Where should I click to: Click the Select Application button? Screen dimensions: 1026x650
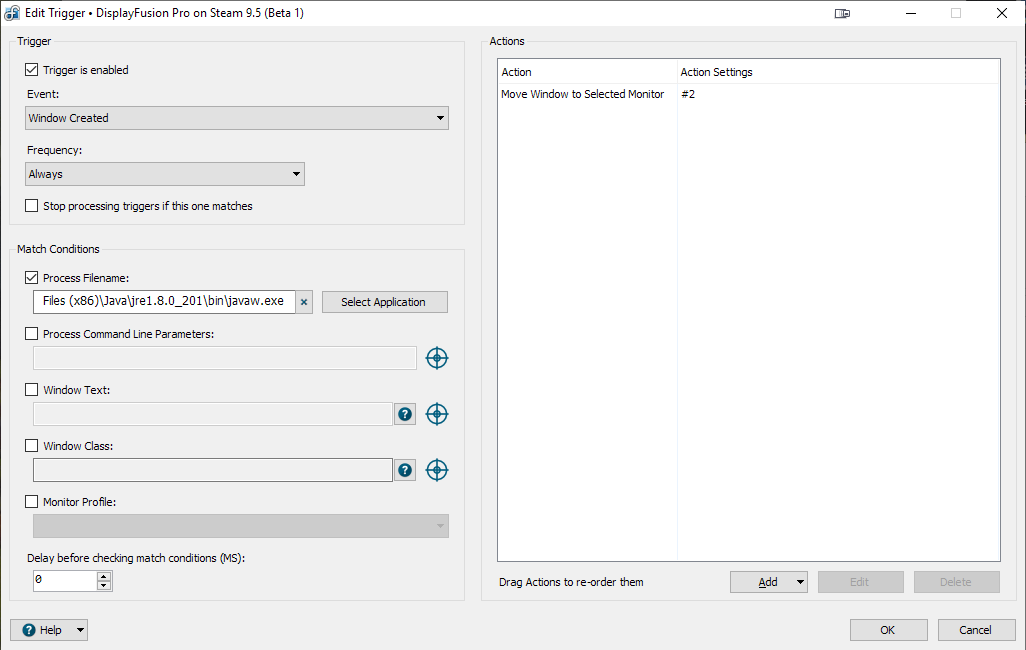coord(384,302)
